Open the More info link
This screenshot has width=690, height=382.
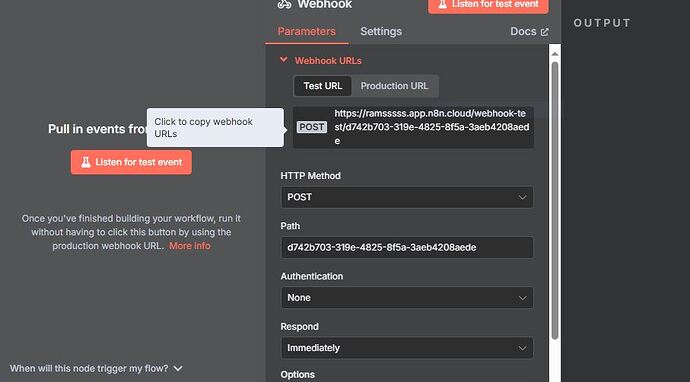point(190,246)
